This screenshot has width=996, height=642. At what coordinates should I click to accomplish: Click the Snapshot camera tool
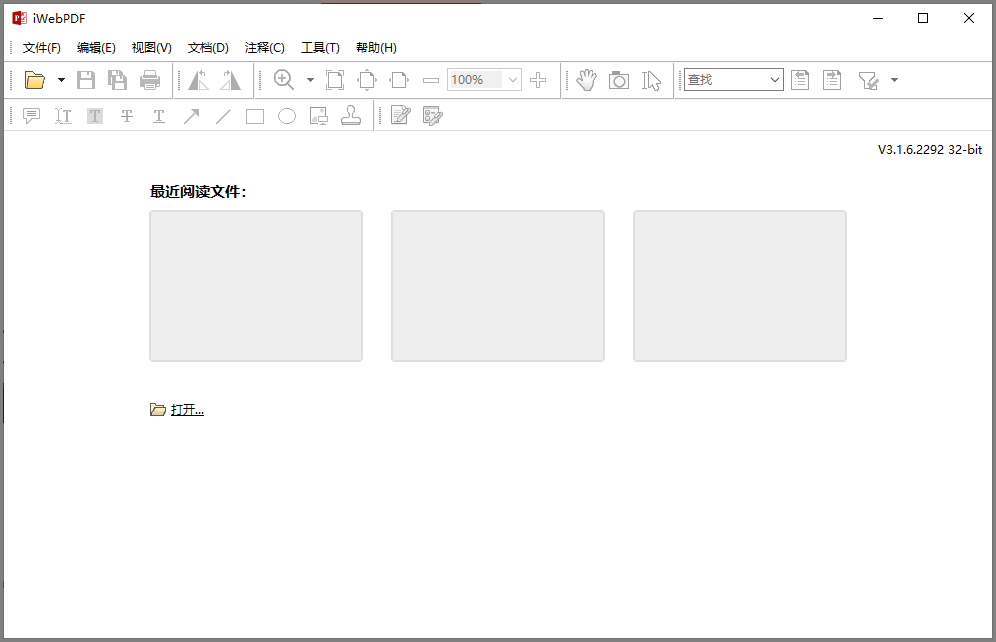(619, 80)
